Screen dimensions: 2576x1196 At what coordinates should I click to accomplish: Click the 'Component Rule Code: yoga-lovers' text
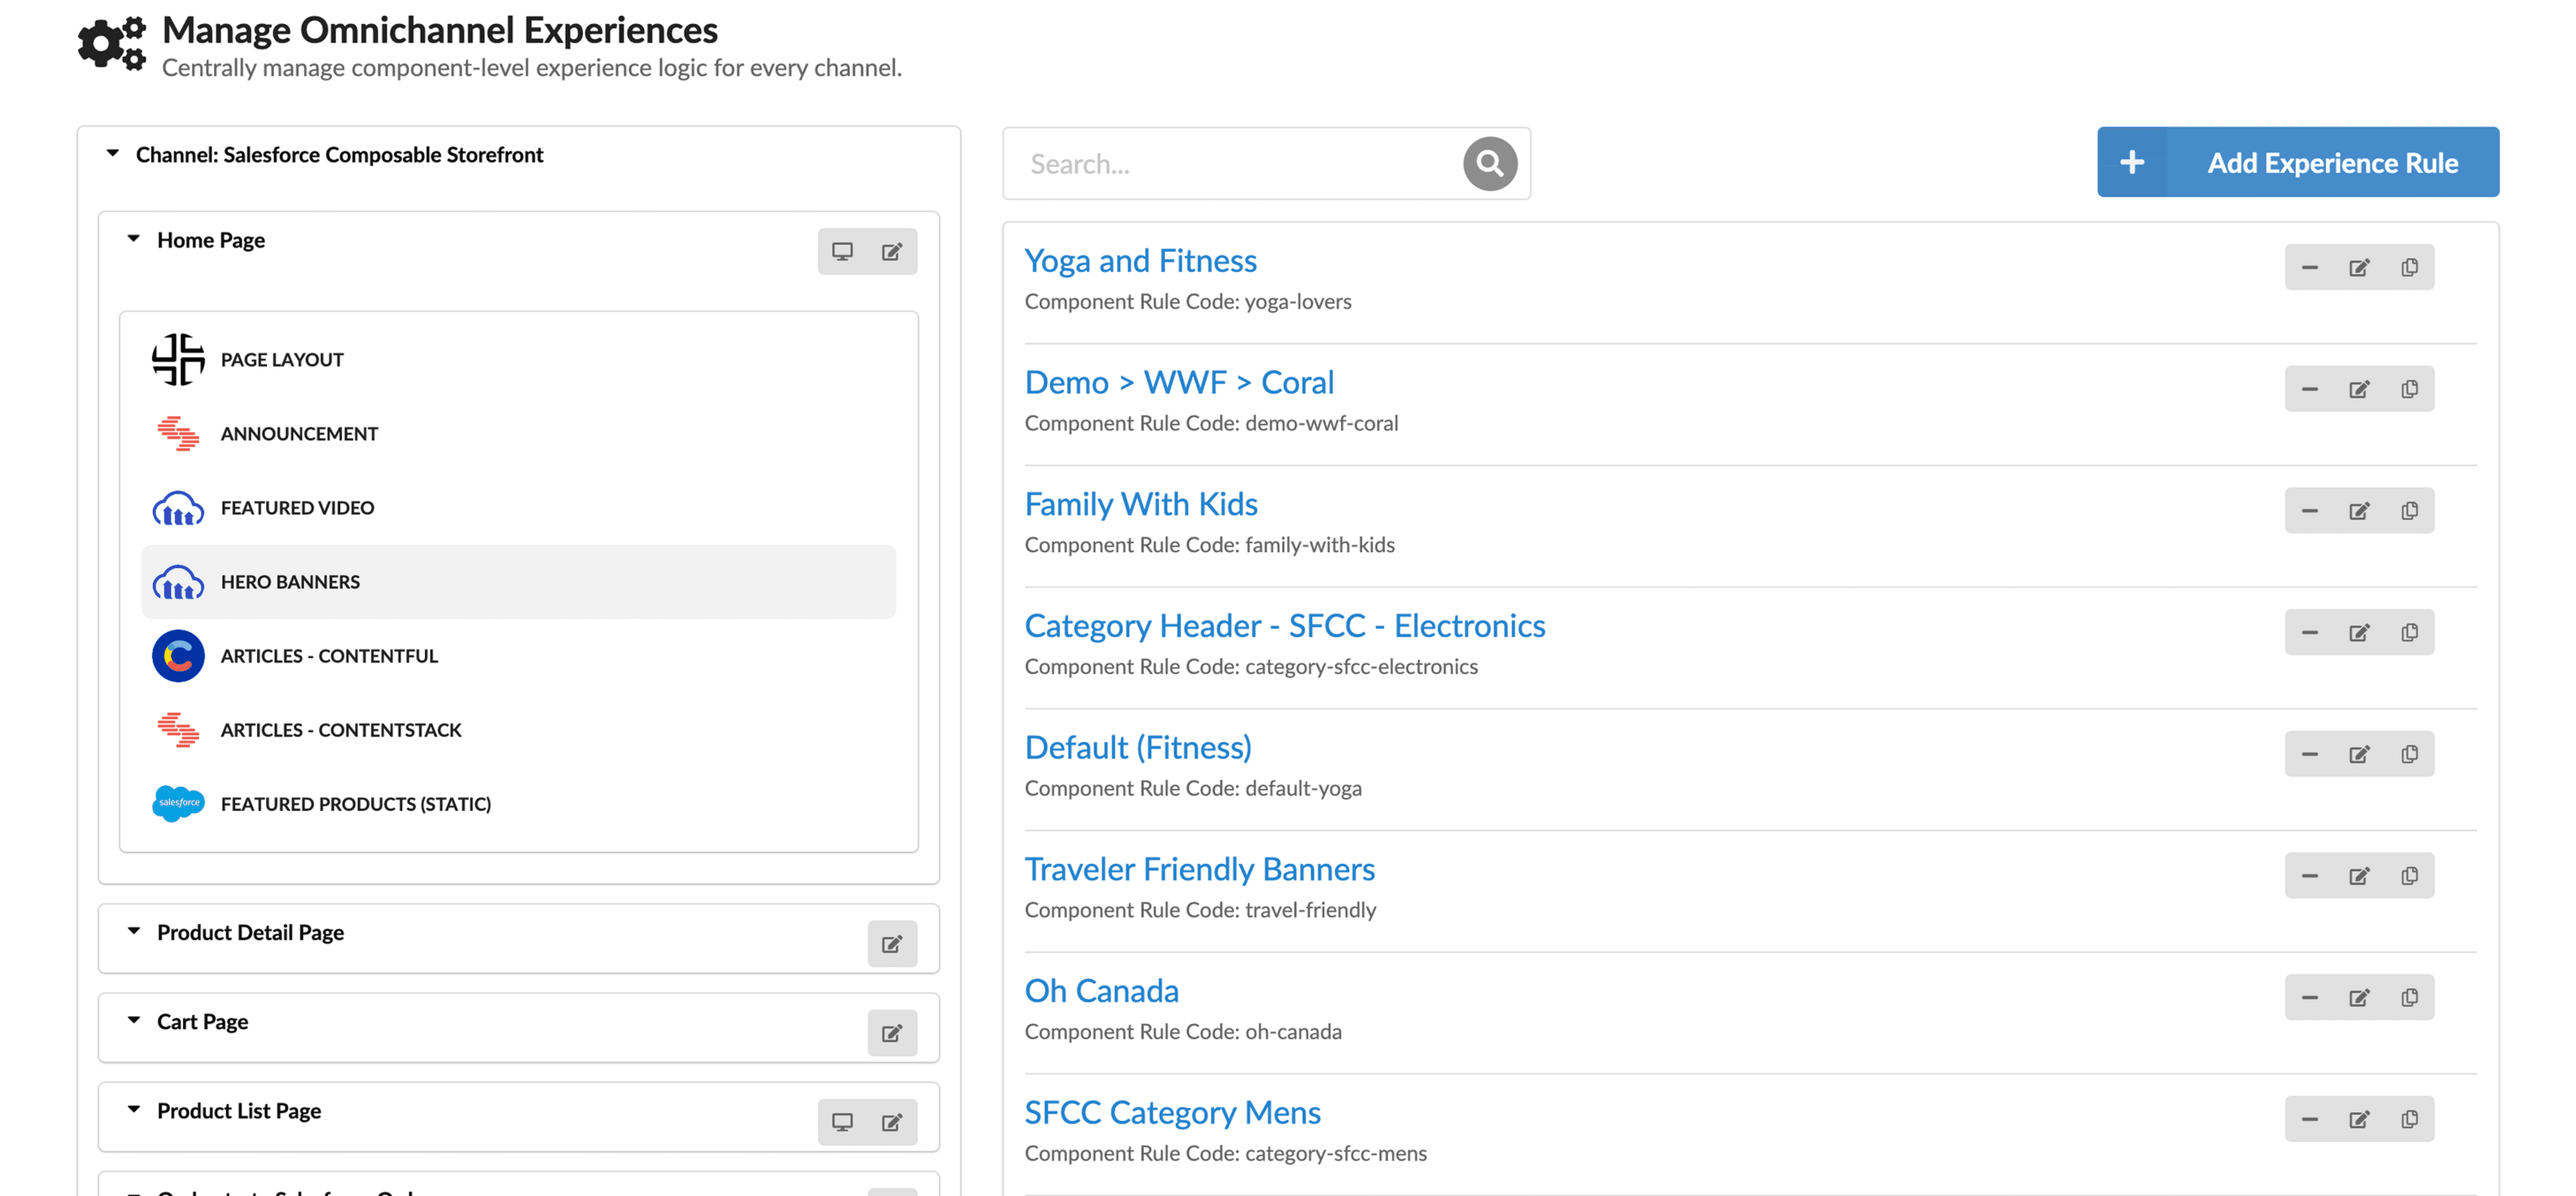tap(1188, 301)
